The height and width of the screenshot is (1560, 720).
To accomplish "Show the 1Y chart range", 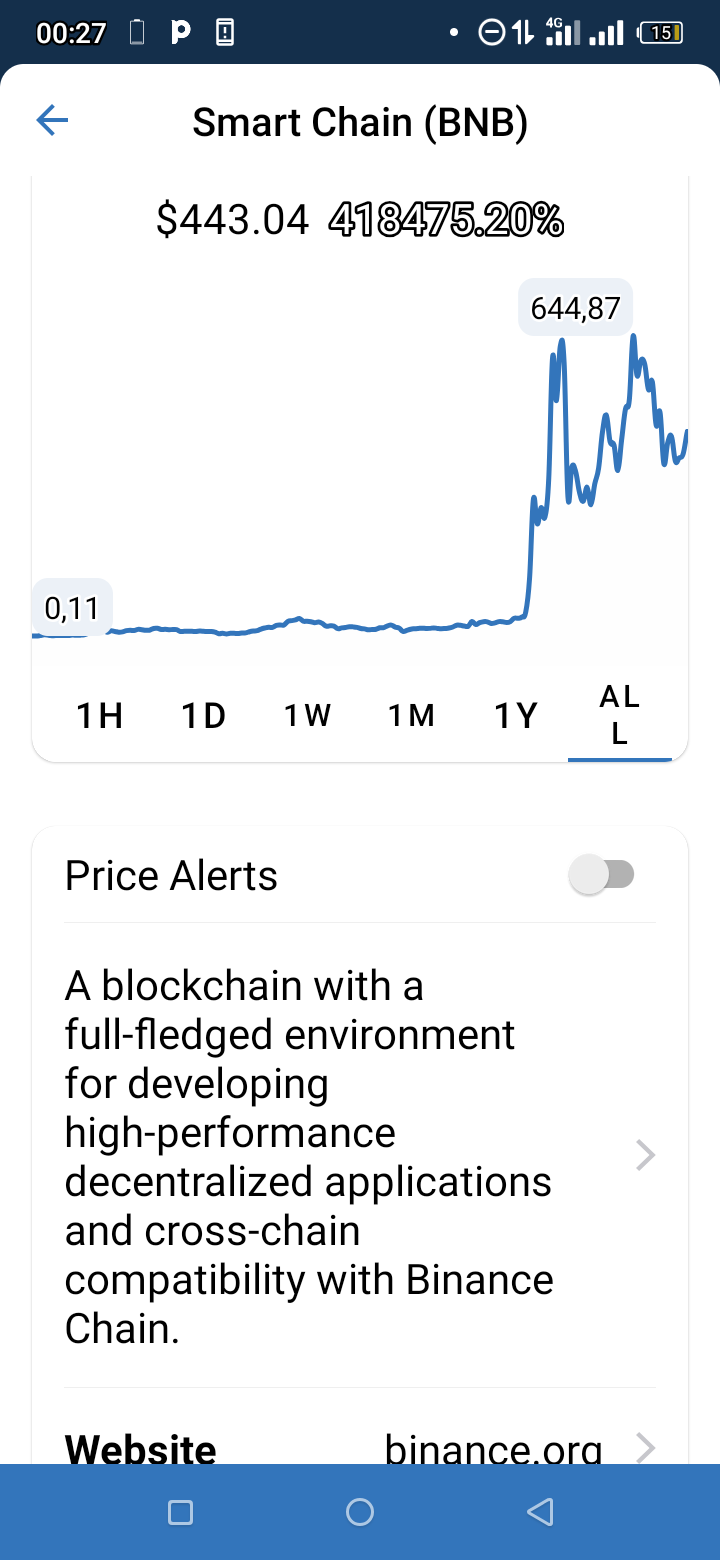I will [x=516, y=716].
